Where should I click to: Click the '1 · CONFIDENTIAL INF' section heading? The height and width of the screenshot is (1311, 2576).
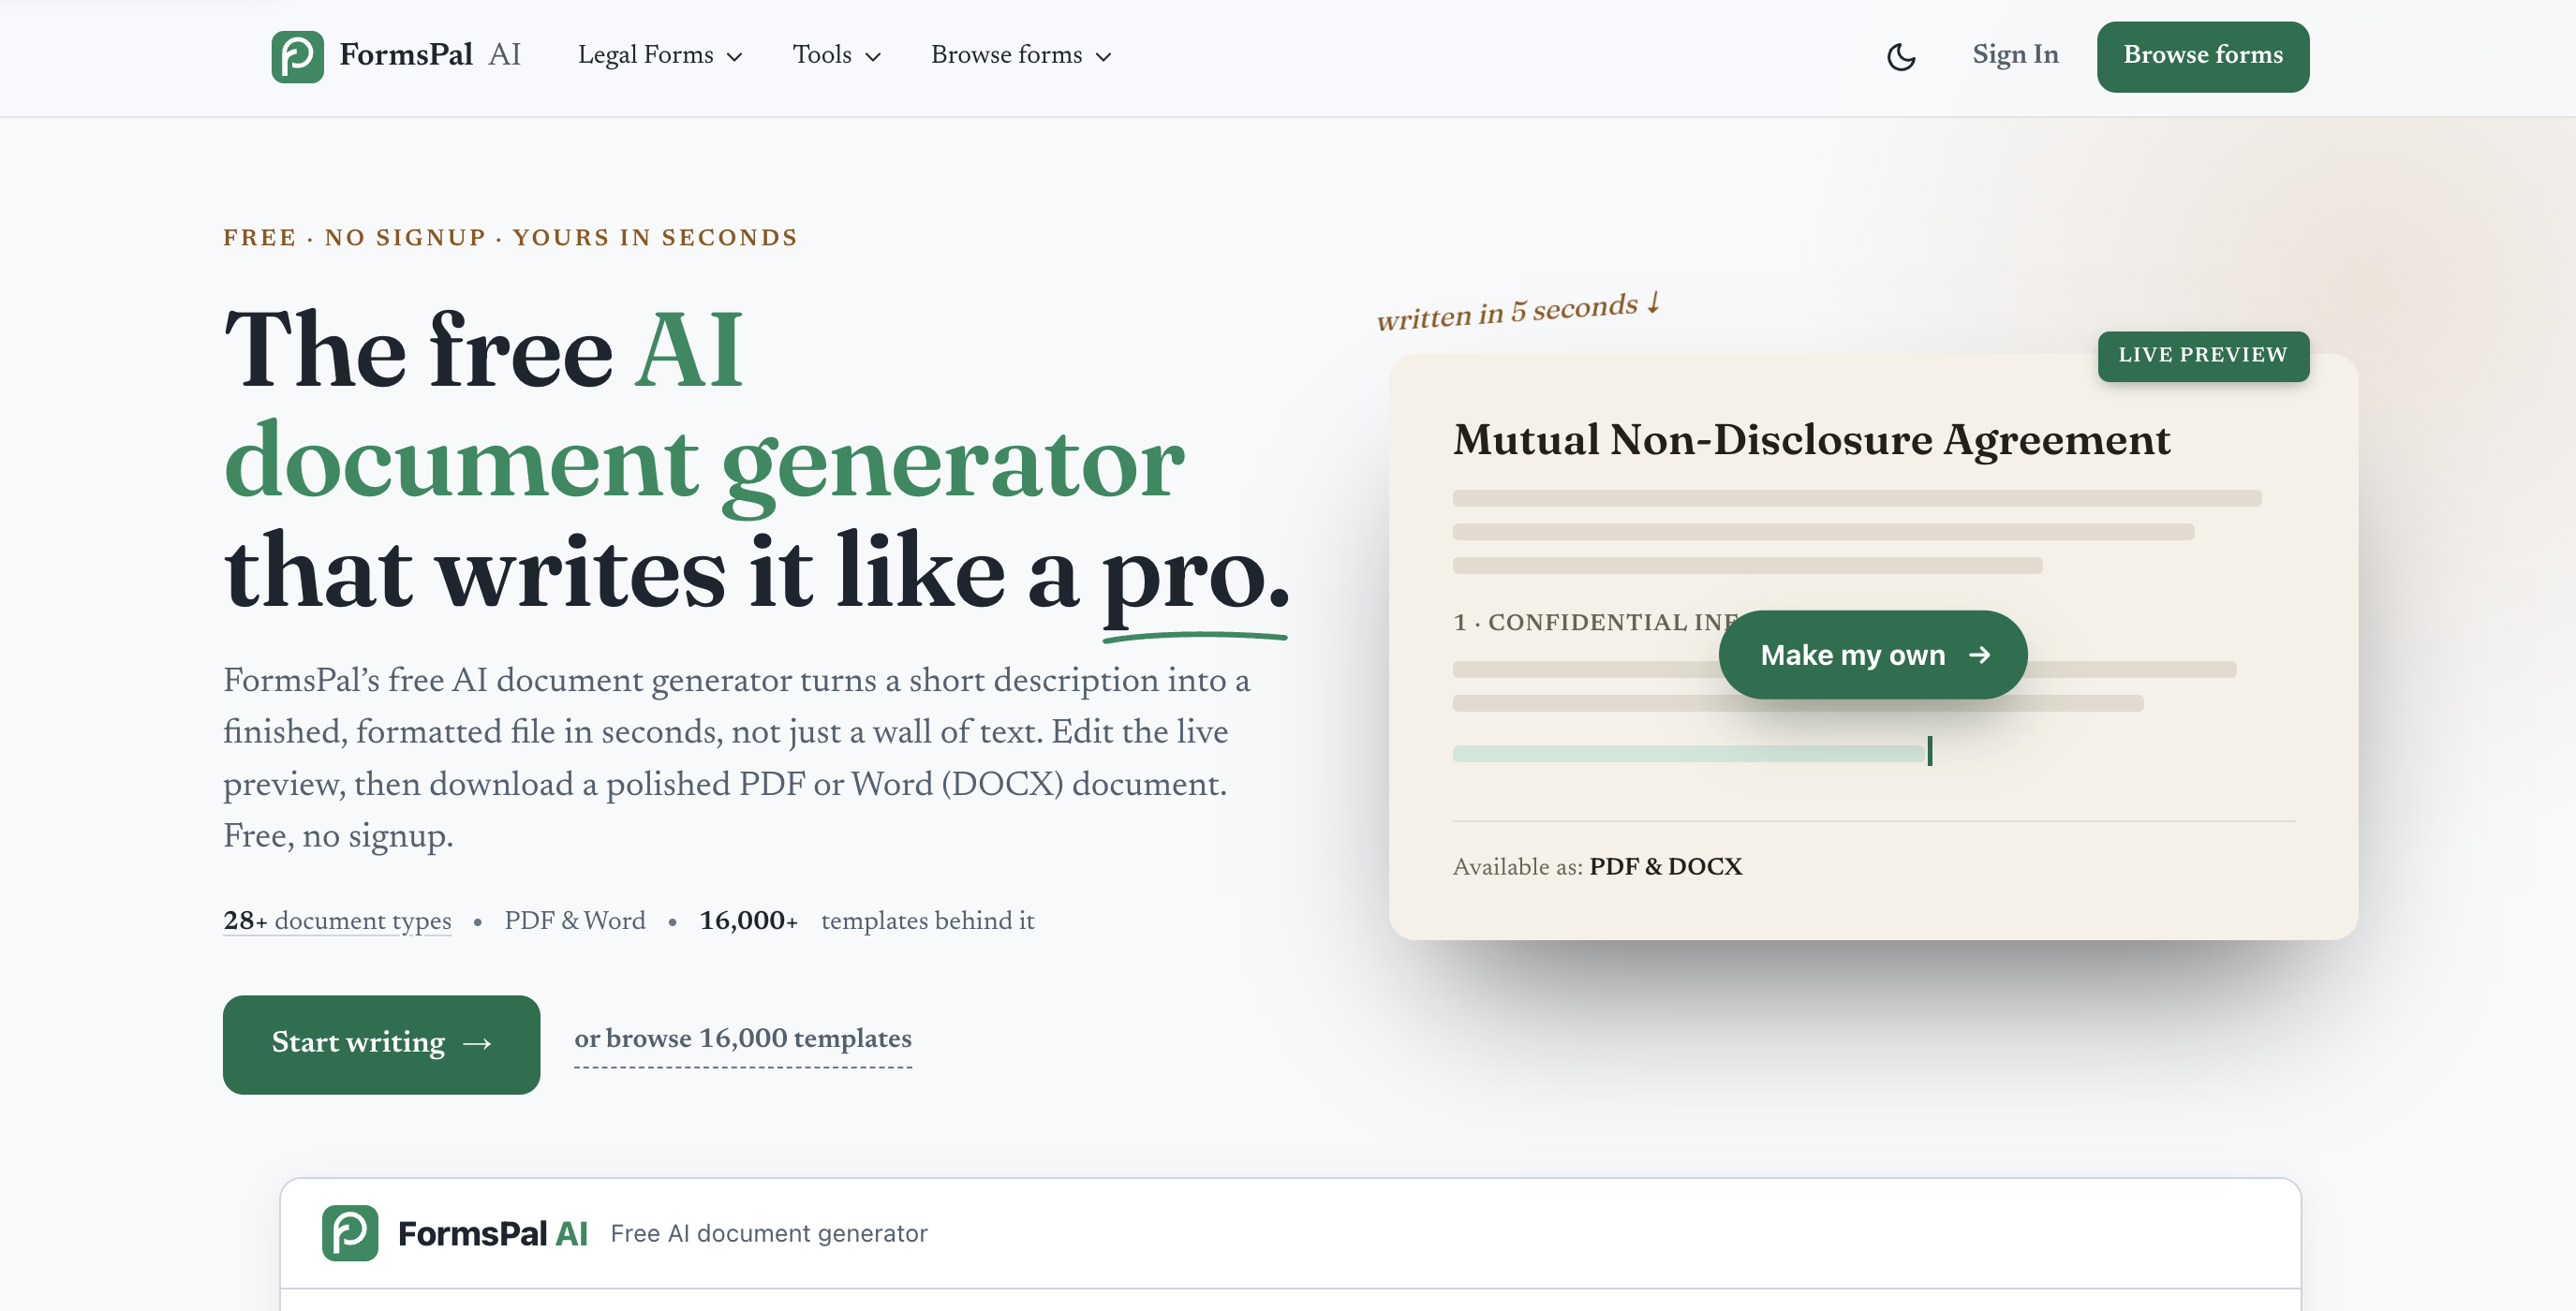[x=1595, y=622]
